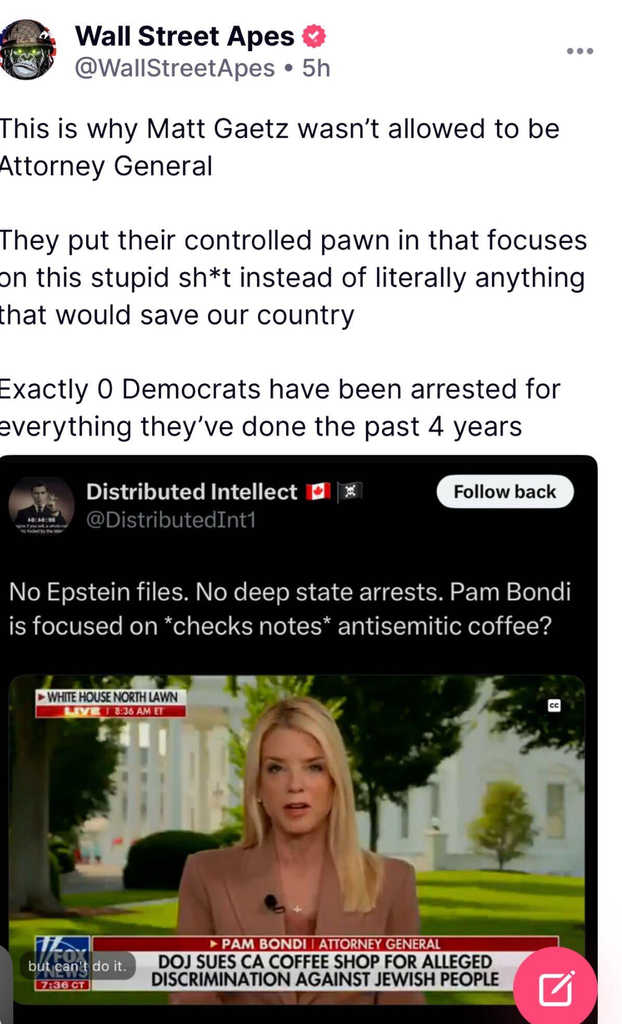Tap the pink compose post button
The width and height of the screenshot is (622, 1024).
pos(556,989)
